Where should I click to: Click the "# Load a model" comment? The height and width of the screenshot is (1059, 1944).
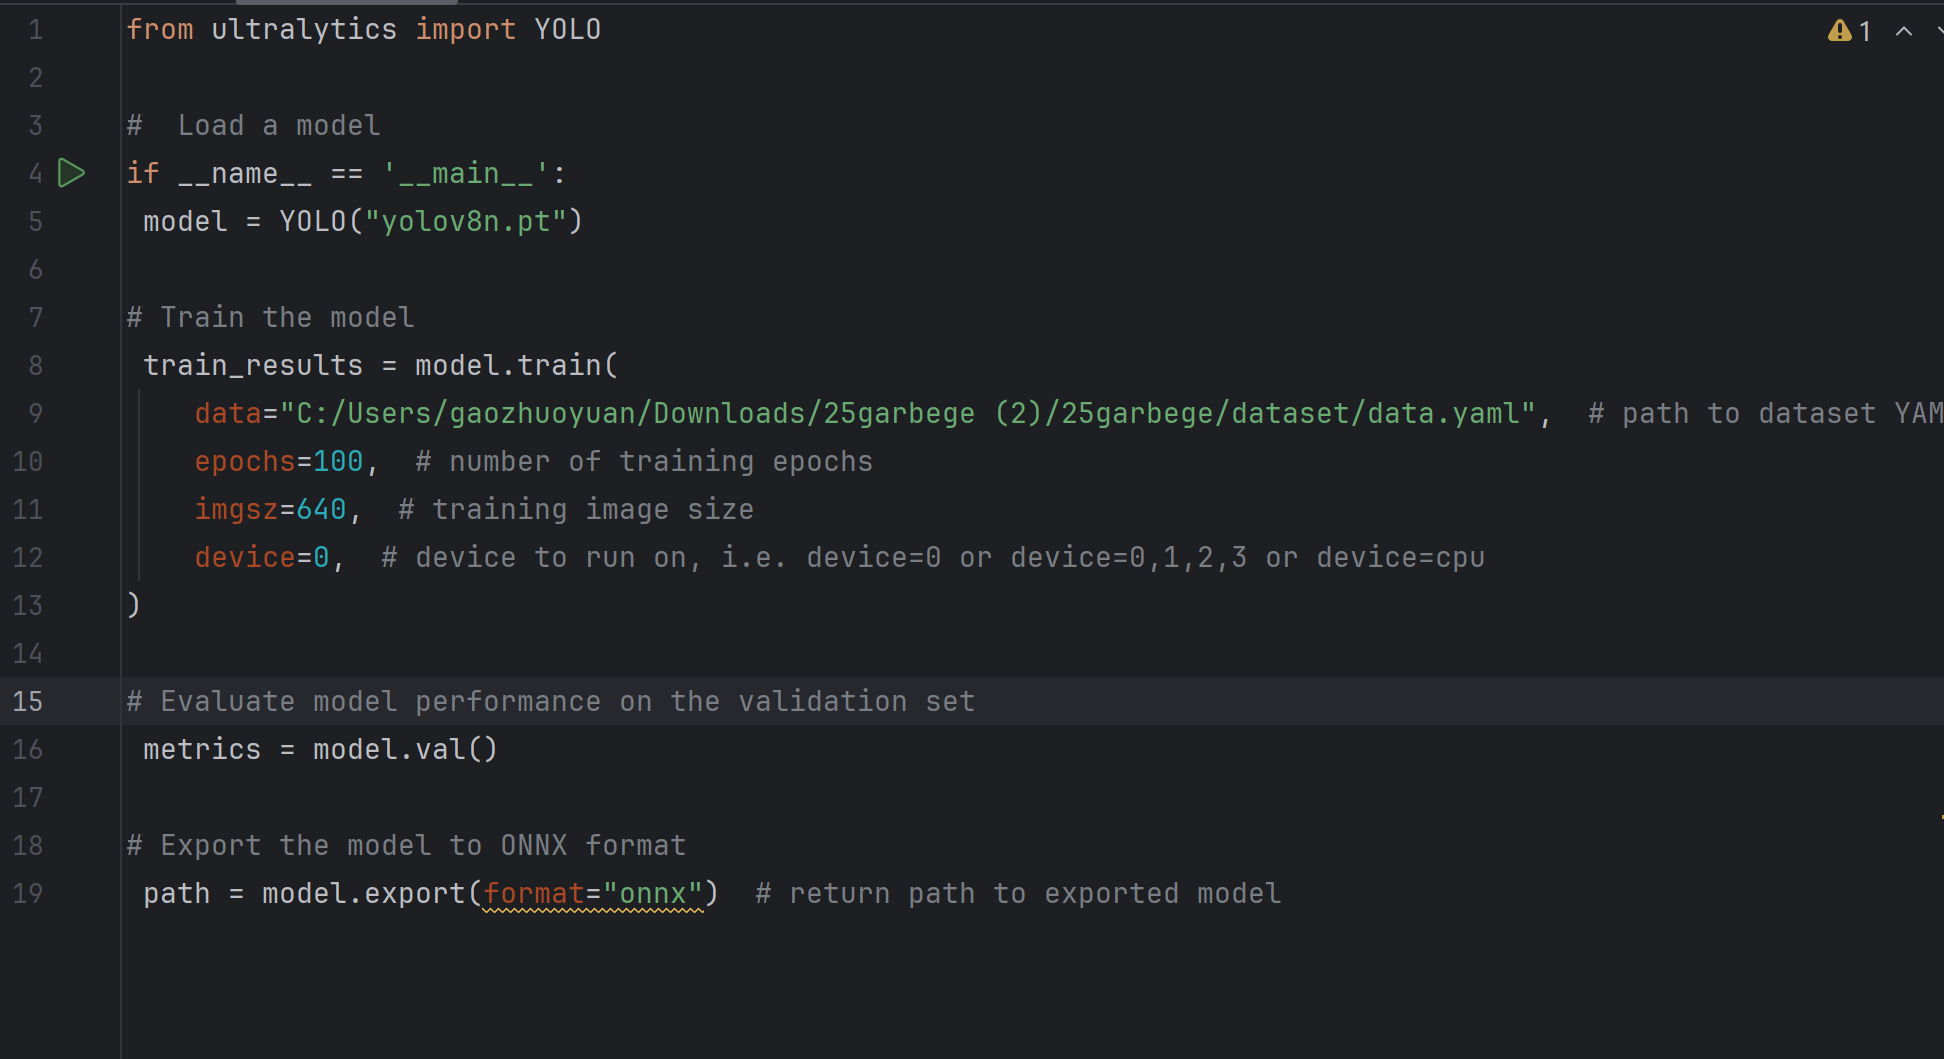tap(254, 125)
